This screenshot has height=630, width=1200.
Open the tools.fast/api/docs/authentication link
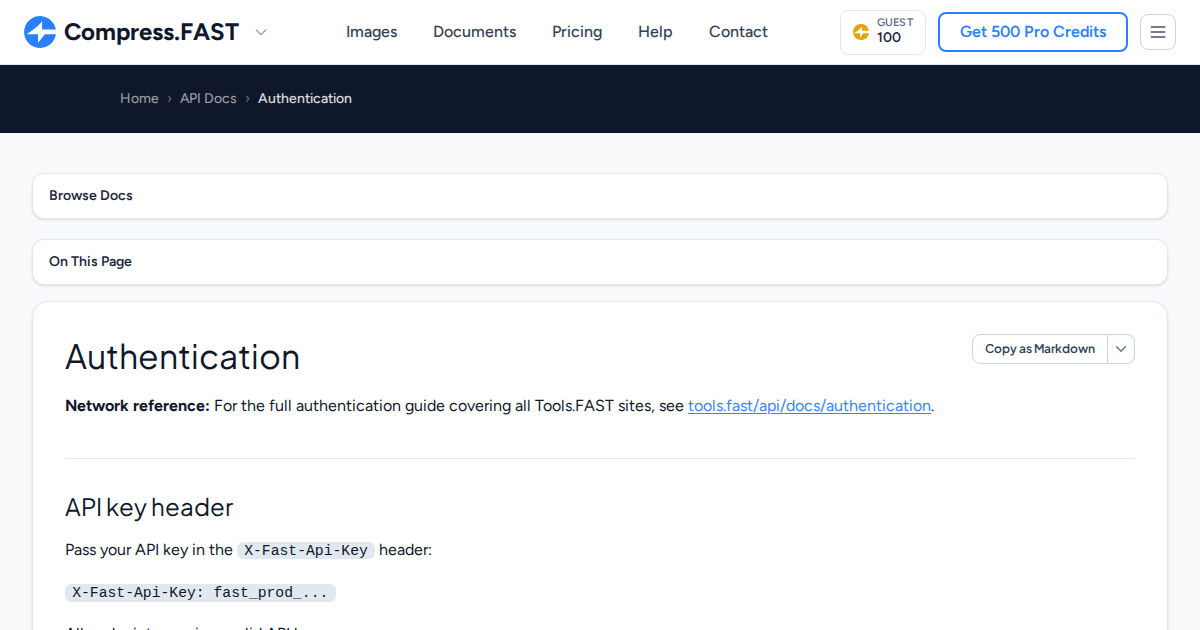809,406
